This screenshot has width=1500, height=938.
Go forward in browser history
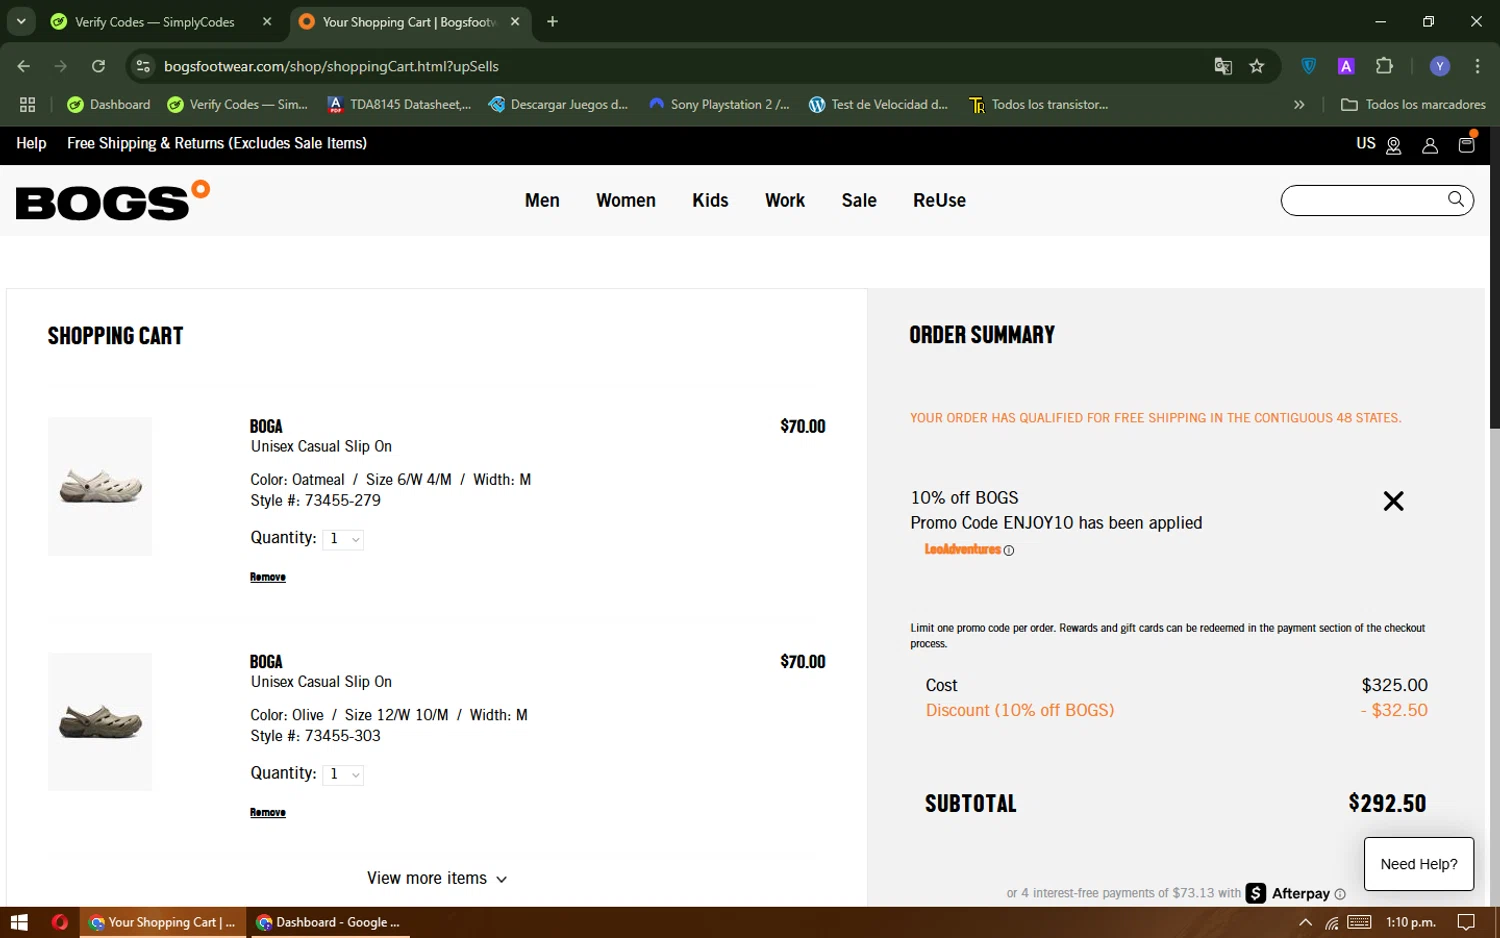coord(61,66)
